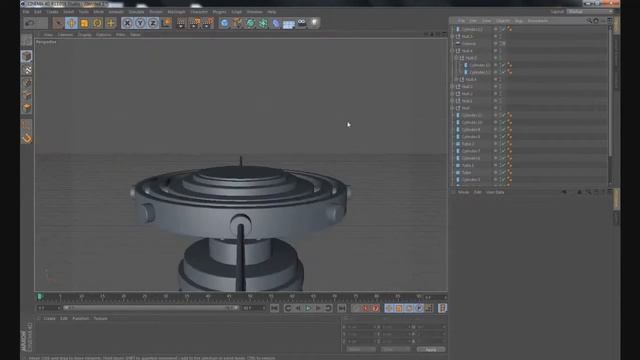This screenshot has width=640, height=360.
Task: Open the coordinate system icon after Z
Action: (166, 23)
